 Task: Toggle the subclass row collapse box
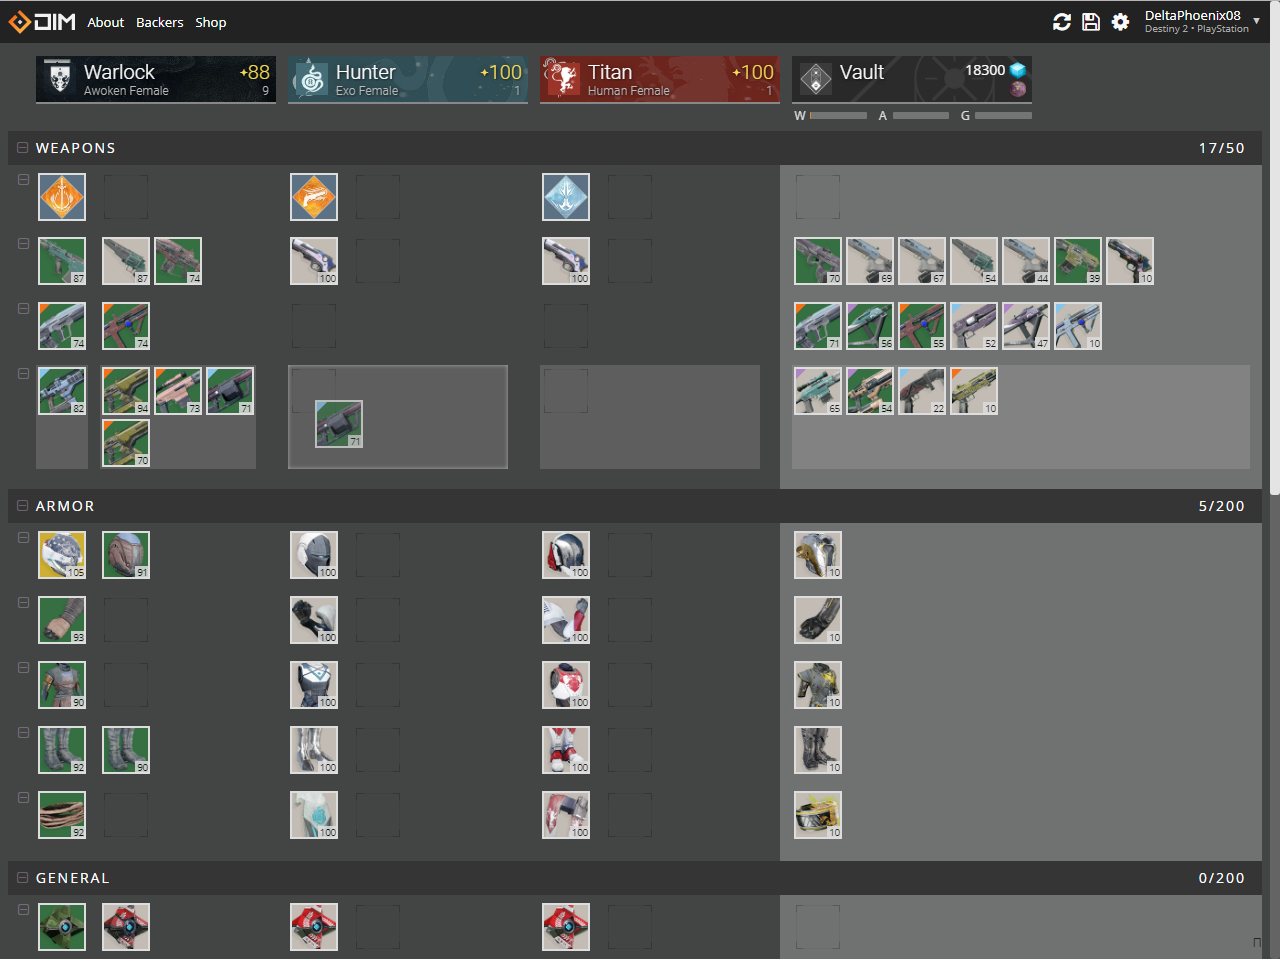pyautogui.click(x=23, y=180)
